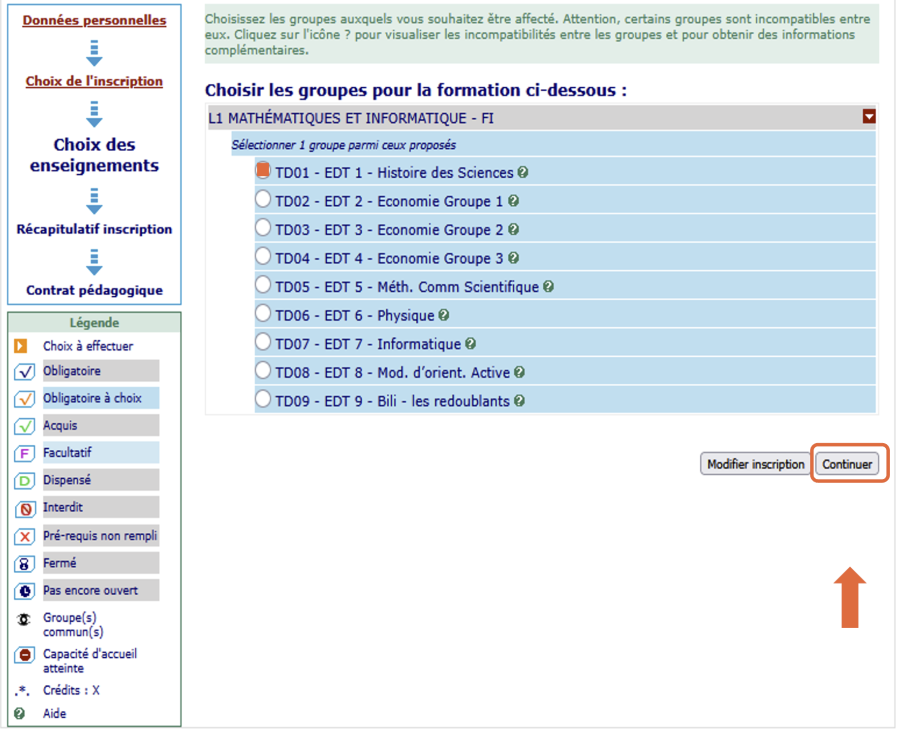Open help icon next to TD06 Physique
The width and height of the screenshot is (898, 735).
point(444,315)
